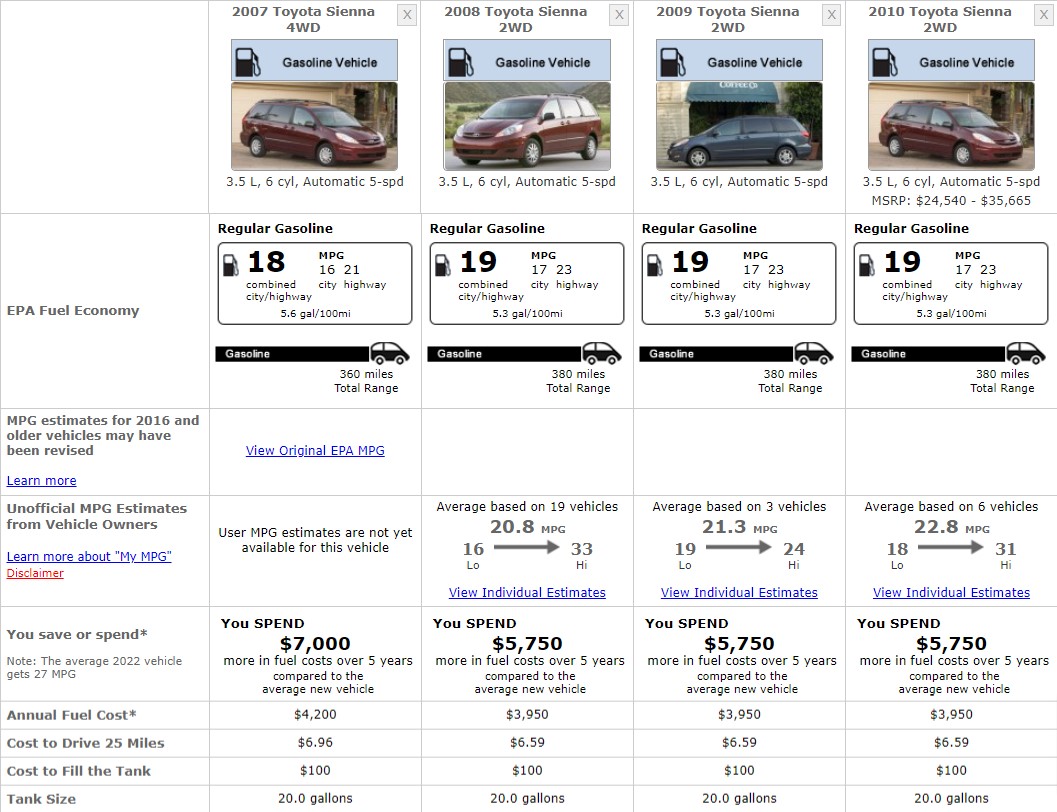Viewport: 1057px width, 812px height.
Task: Click the gas pump icon for 2008 Sienna
Action: 460,62
